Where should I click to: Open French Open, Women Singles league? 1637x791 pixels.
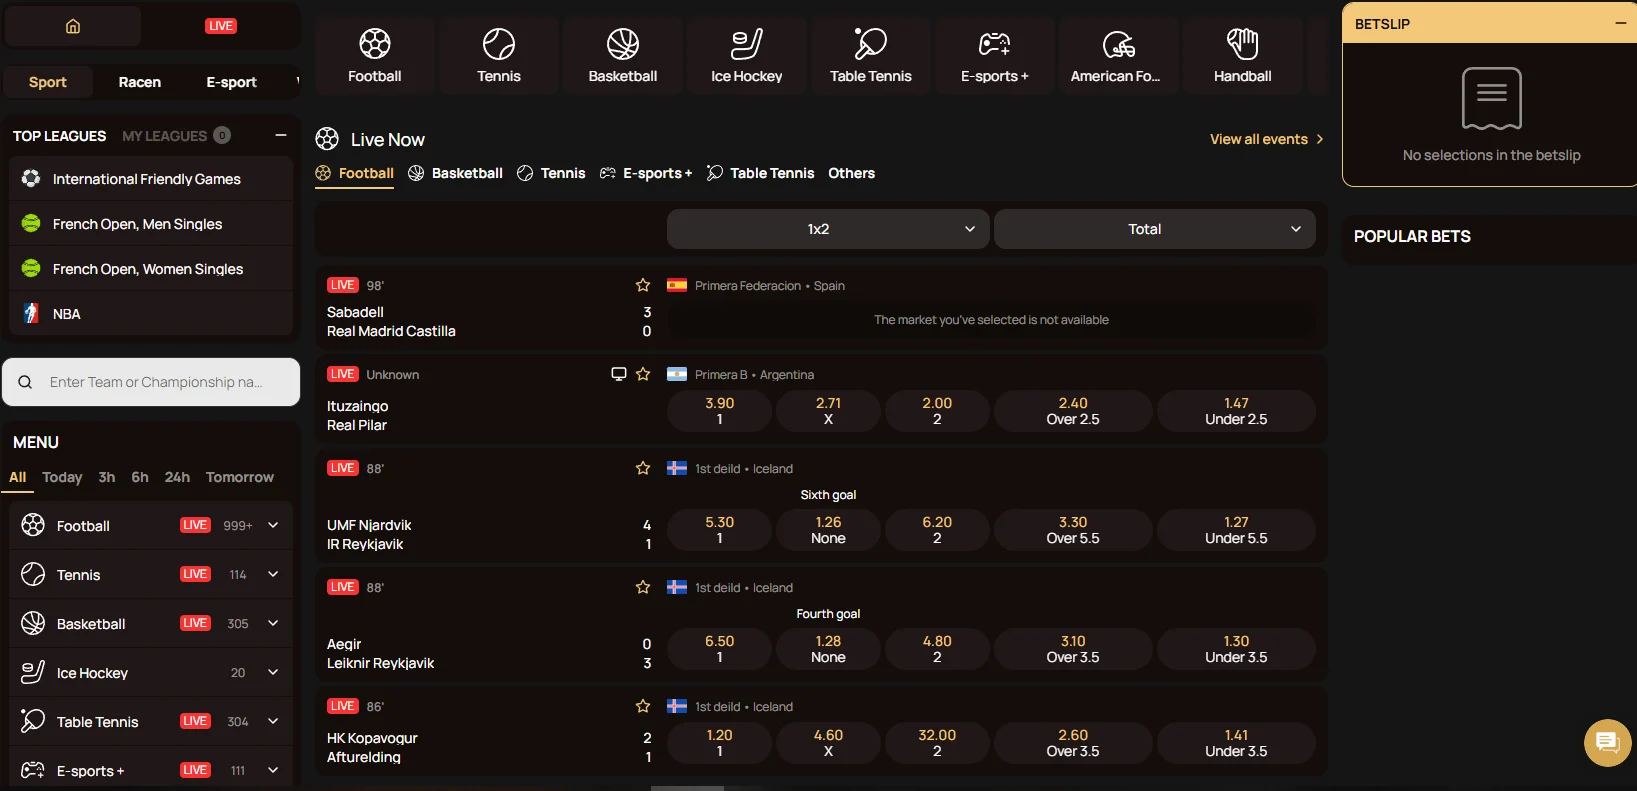click(x=151, y=269)
